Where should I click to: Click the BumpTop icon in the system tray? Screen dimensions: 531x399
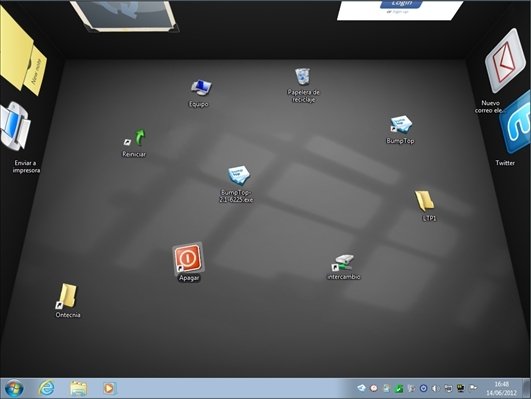point(361,388)
